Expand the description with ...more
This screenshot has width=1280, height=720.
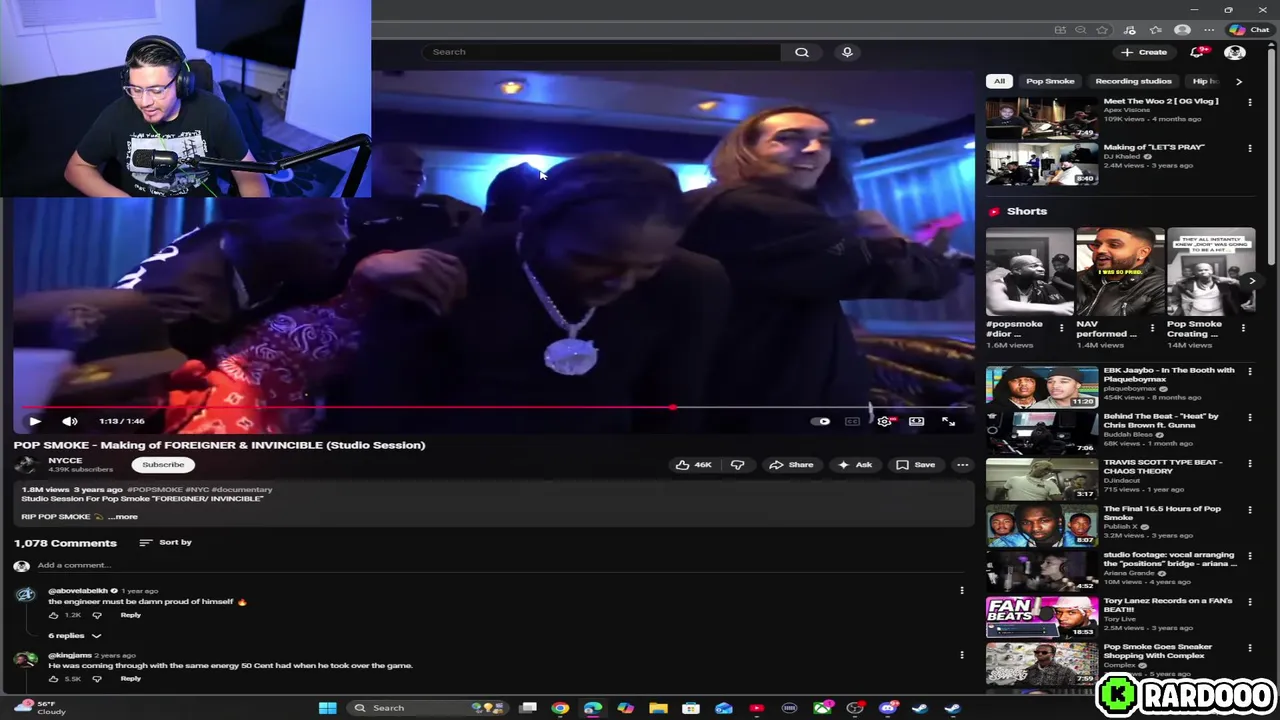[x=123, y=517]
